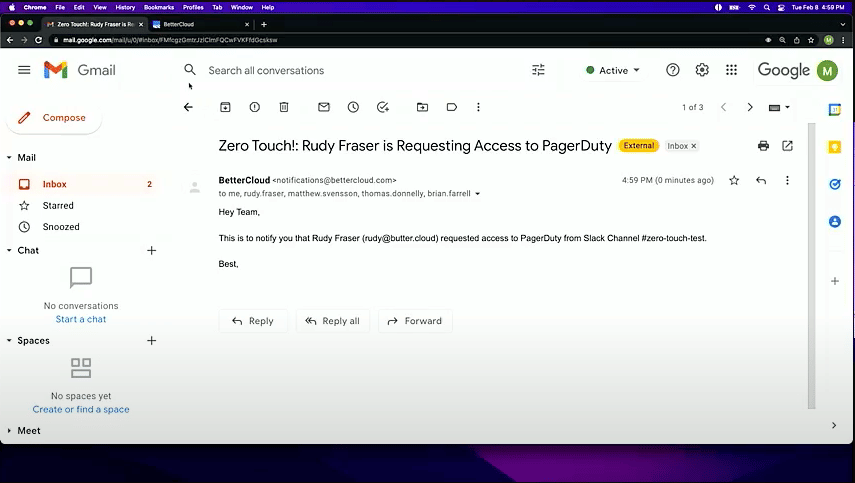855x483 pixels.
Task: Open the email in new window
Action: 787,146
